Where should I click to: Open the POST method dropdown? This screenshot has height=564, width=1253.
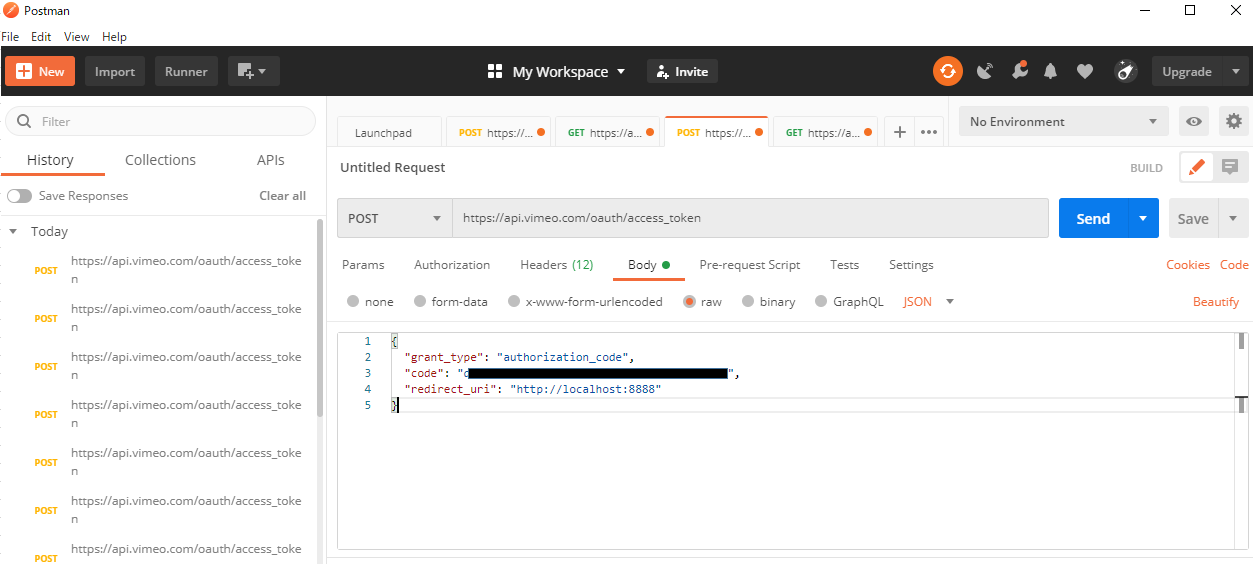pyautogui.click(x=395, y=218)
